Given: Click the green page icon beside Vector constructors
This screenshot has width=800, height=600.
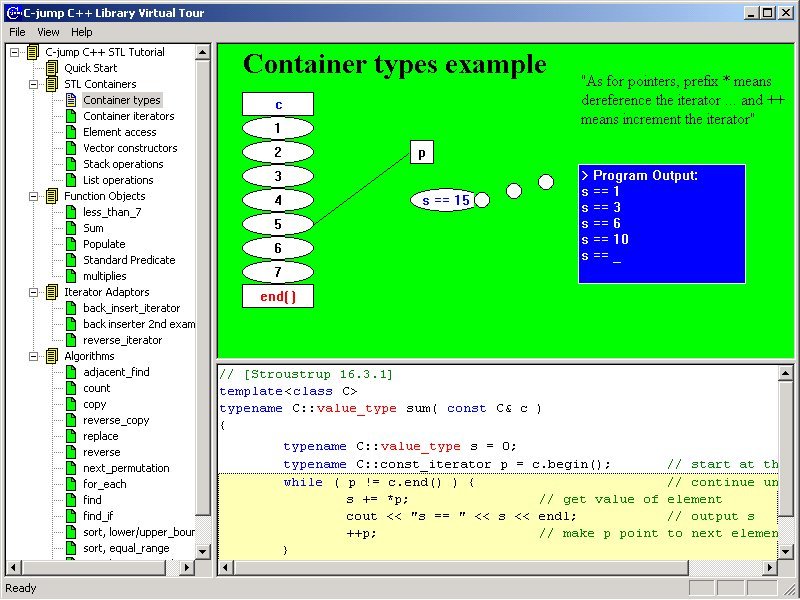Looking at the screenshot, I should [71, 148].
